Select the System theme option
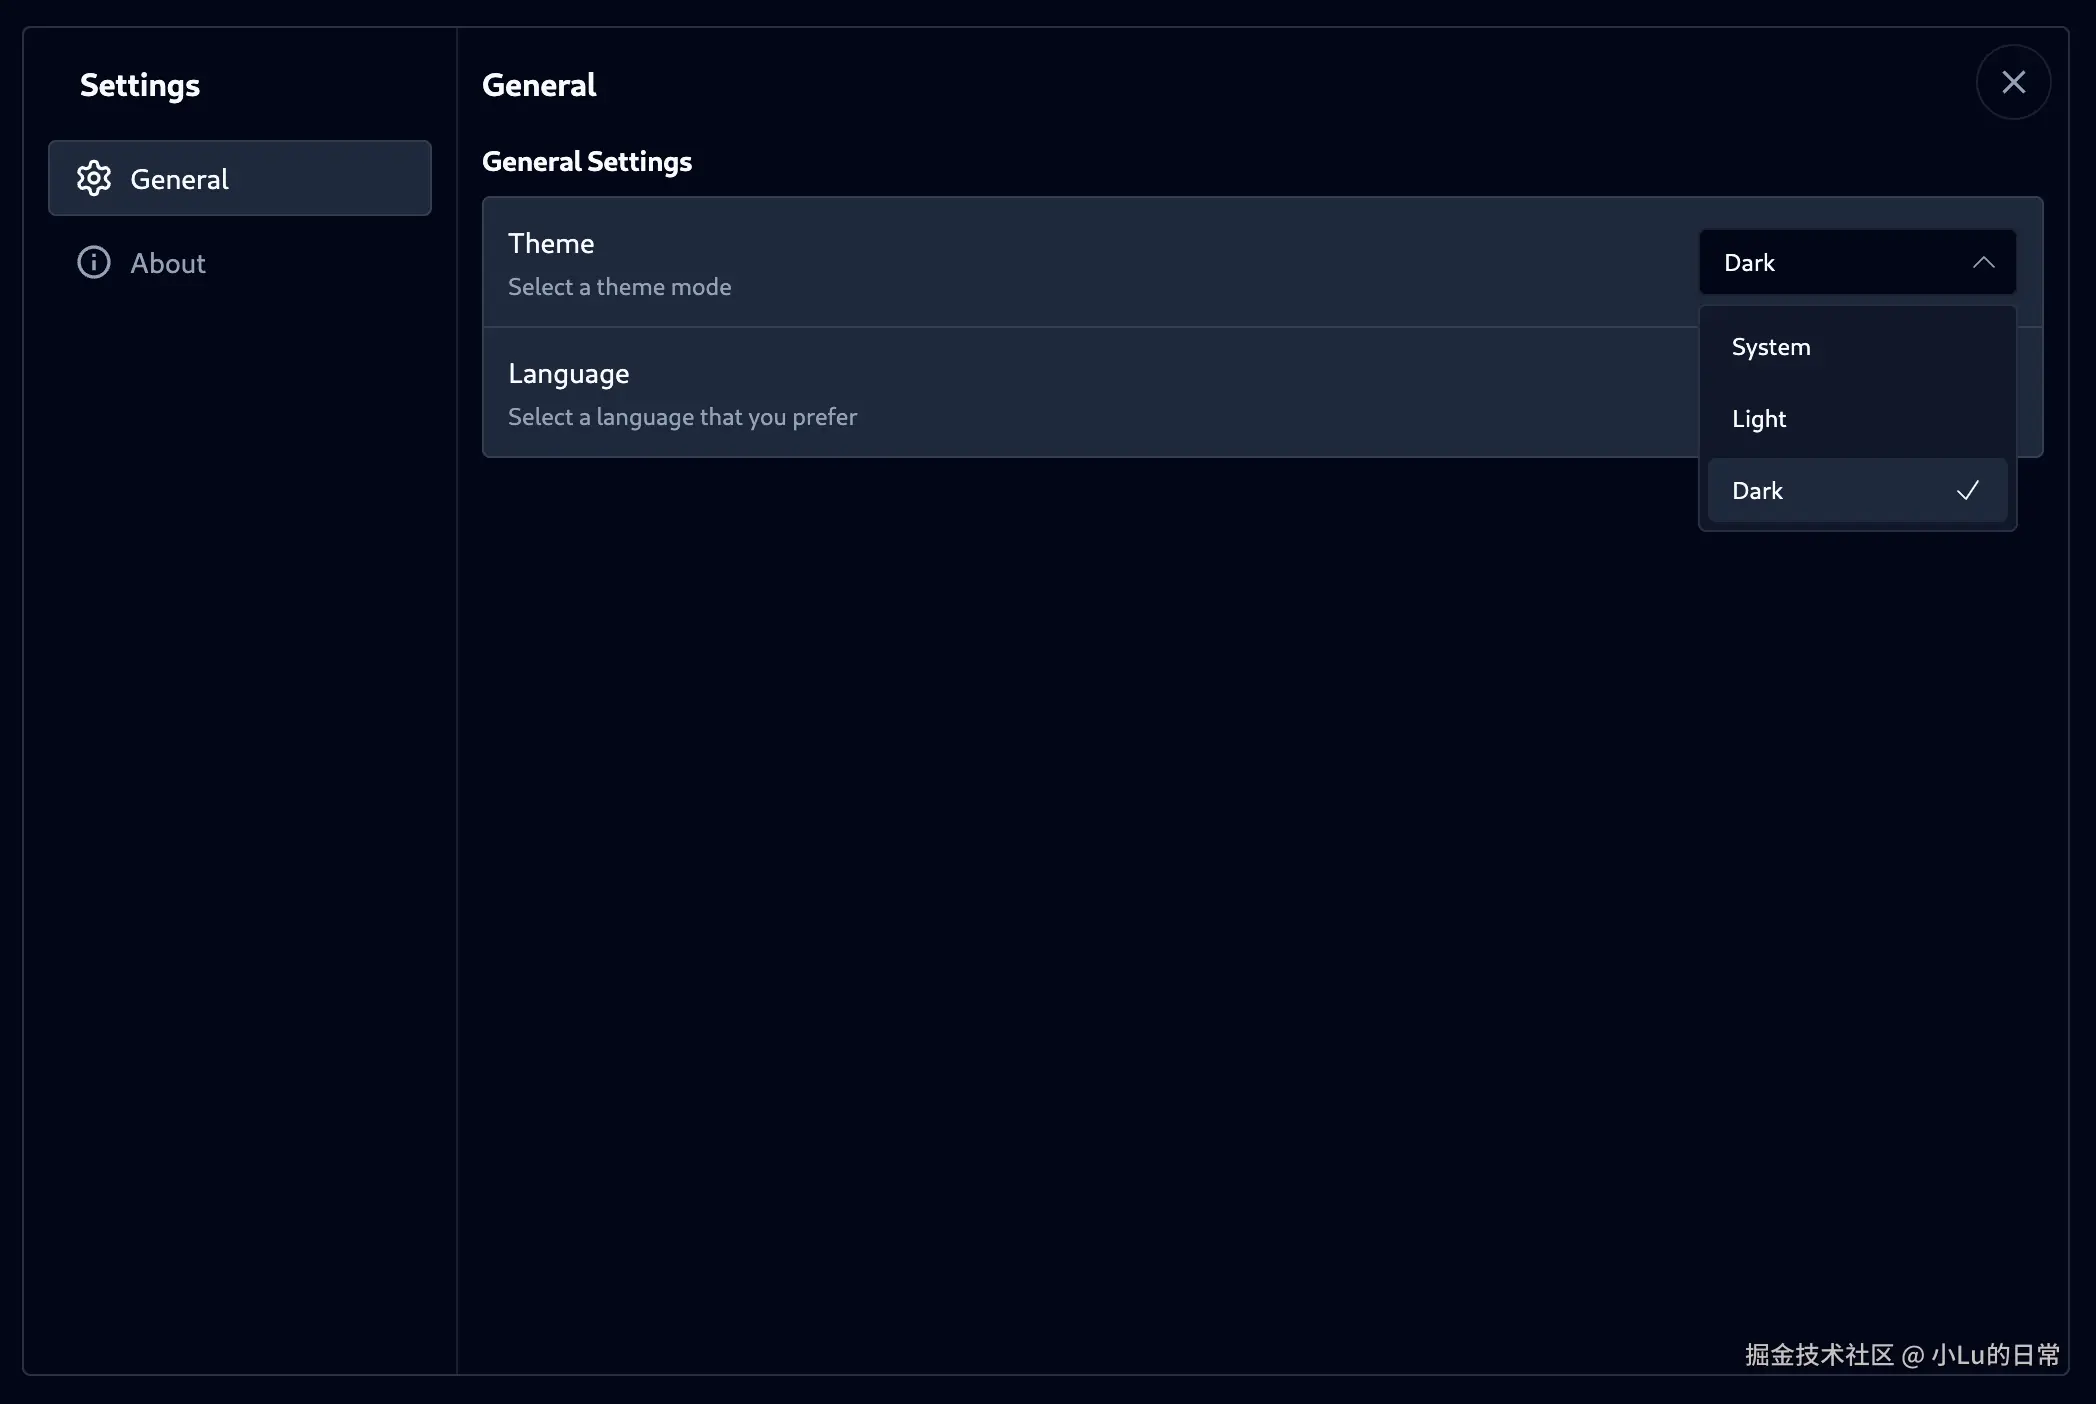 point(1771,347)
